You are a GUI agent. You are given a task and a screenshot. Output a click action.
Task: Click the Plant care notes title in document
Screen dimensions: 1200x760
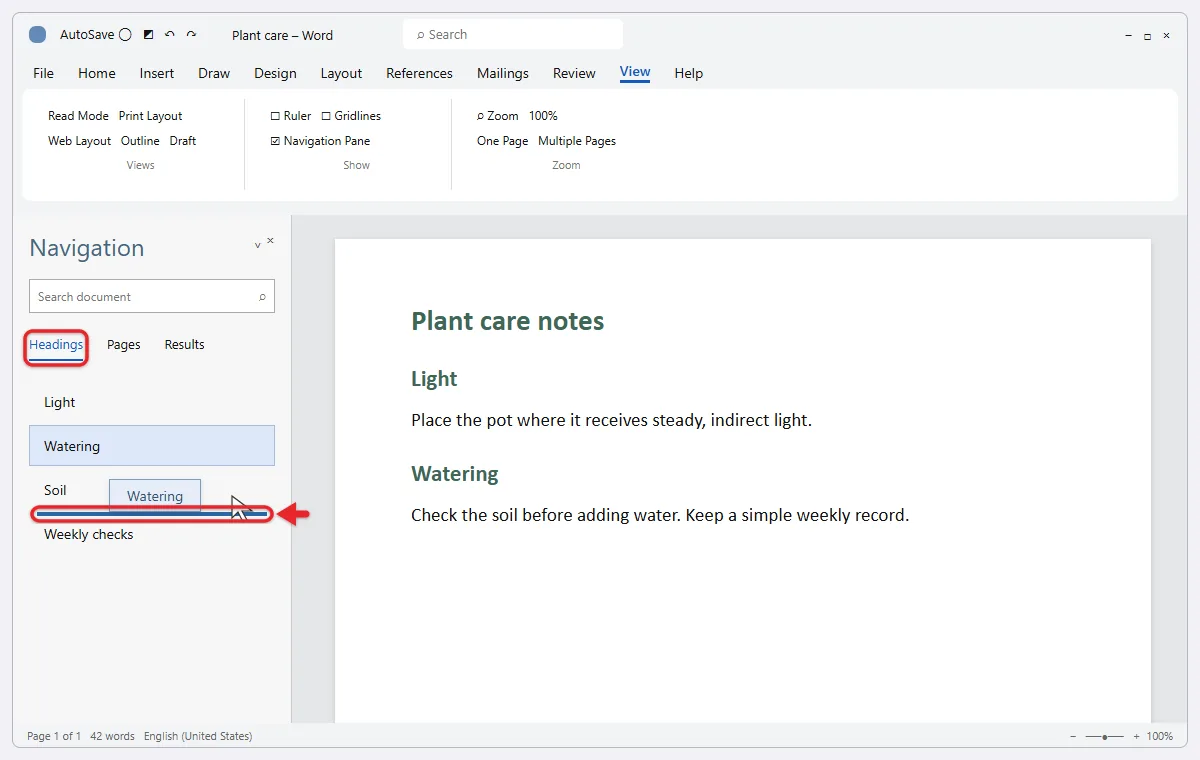pyautogui.click(x=508, y=321)
